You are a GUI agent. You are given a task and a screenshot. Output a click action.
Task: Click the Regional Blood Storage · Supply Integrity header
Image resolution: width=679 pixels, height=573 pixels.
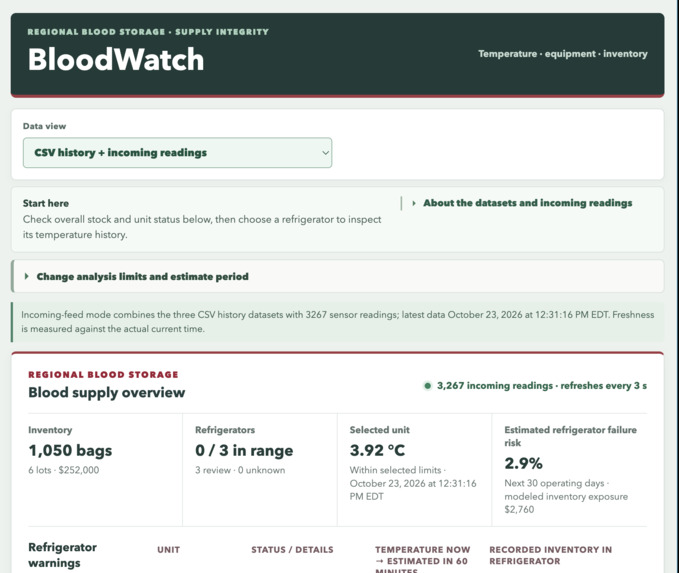tap(148, 32)
